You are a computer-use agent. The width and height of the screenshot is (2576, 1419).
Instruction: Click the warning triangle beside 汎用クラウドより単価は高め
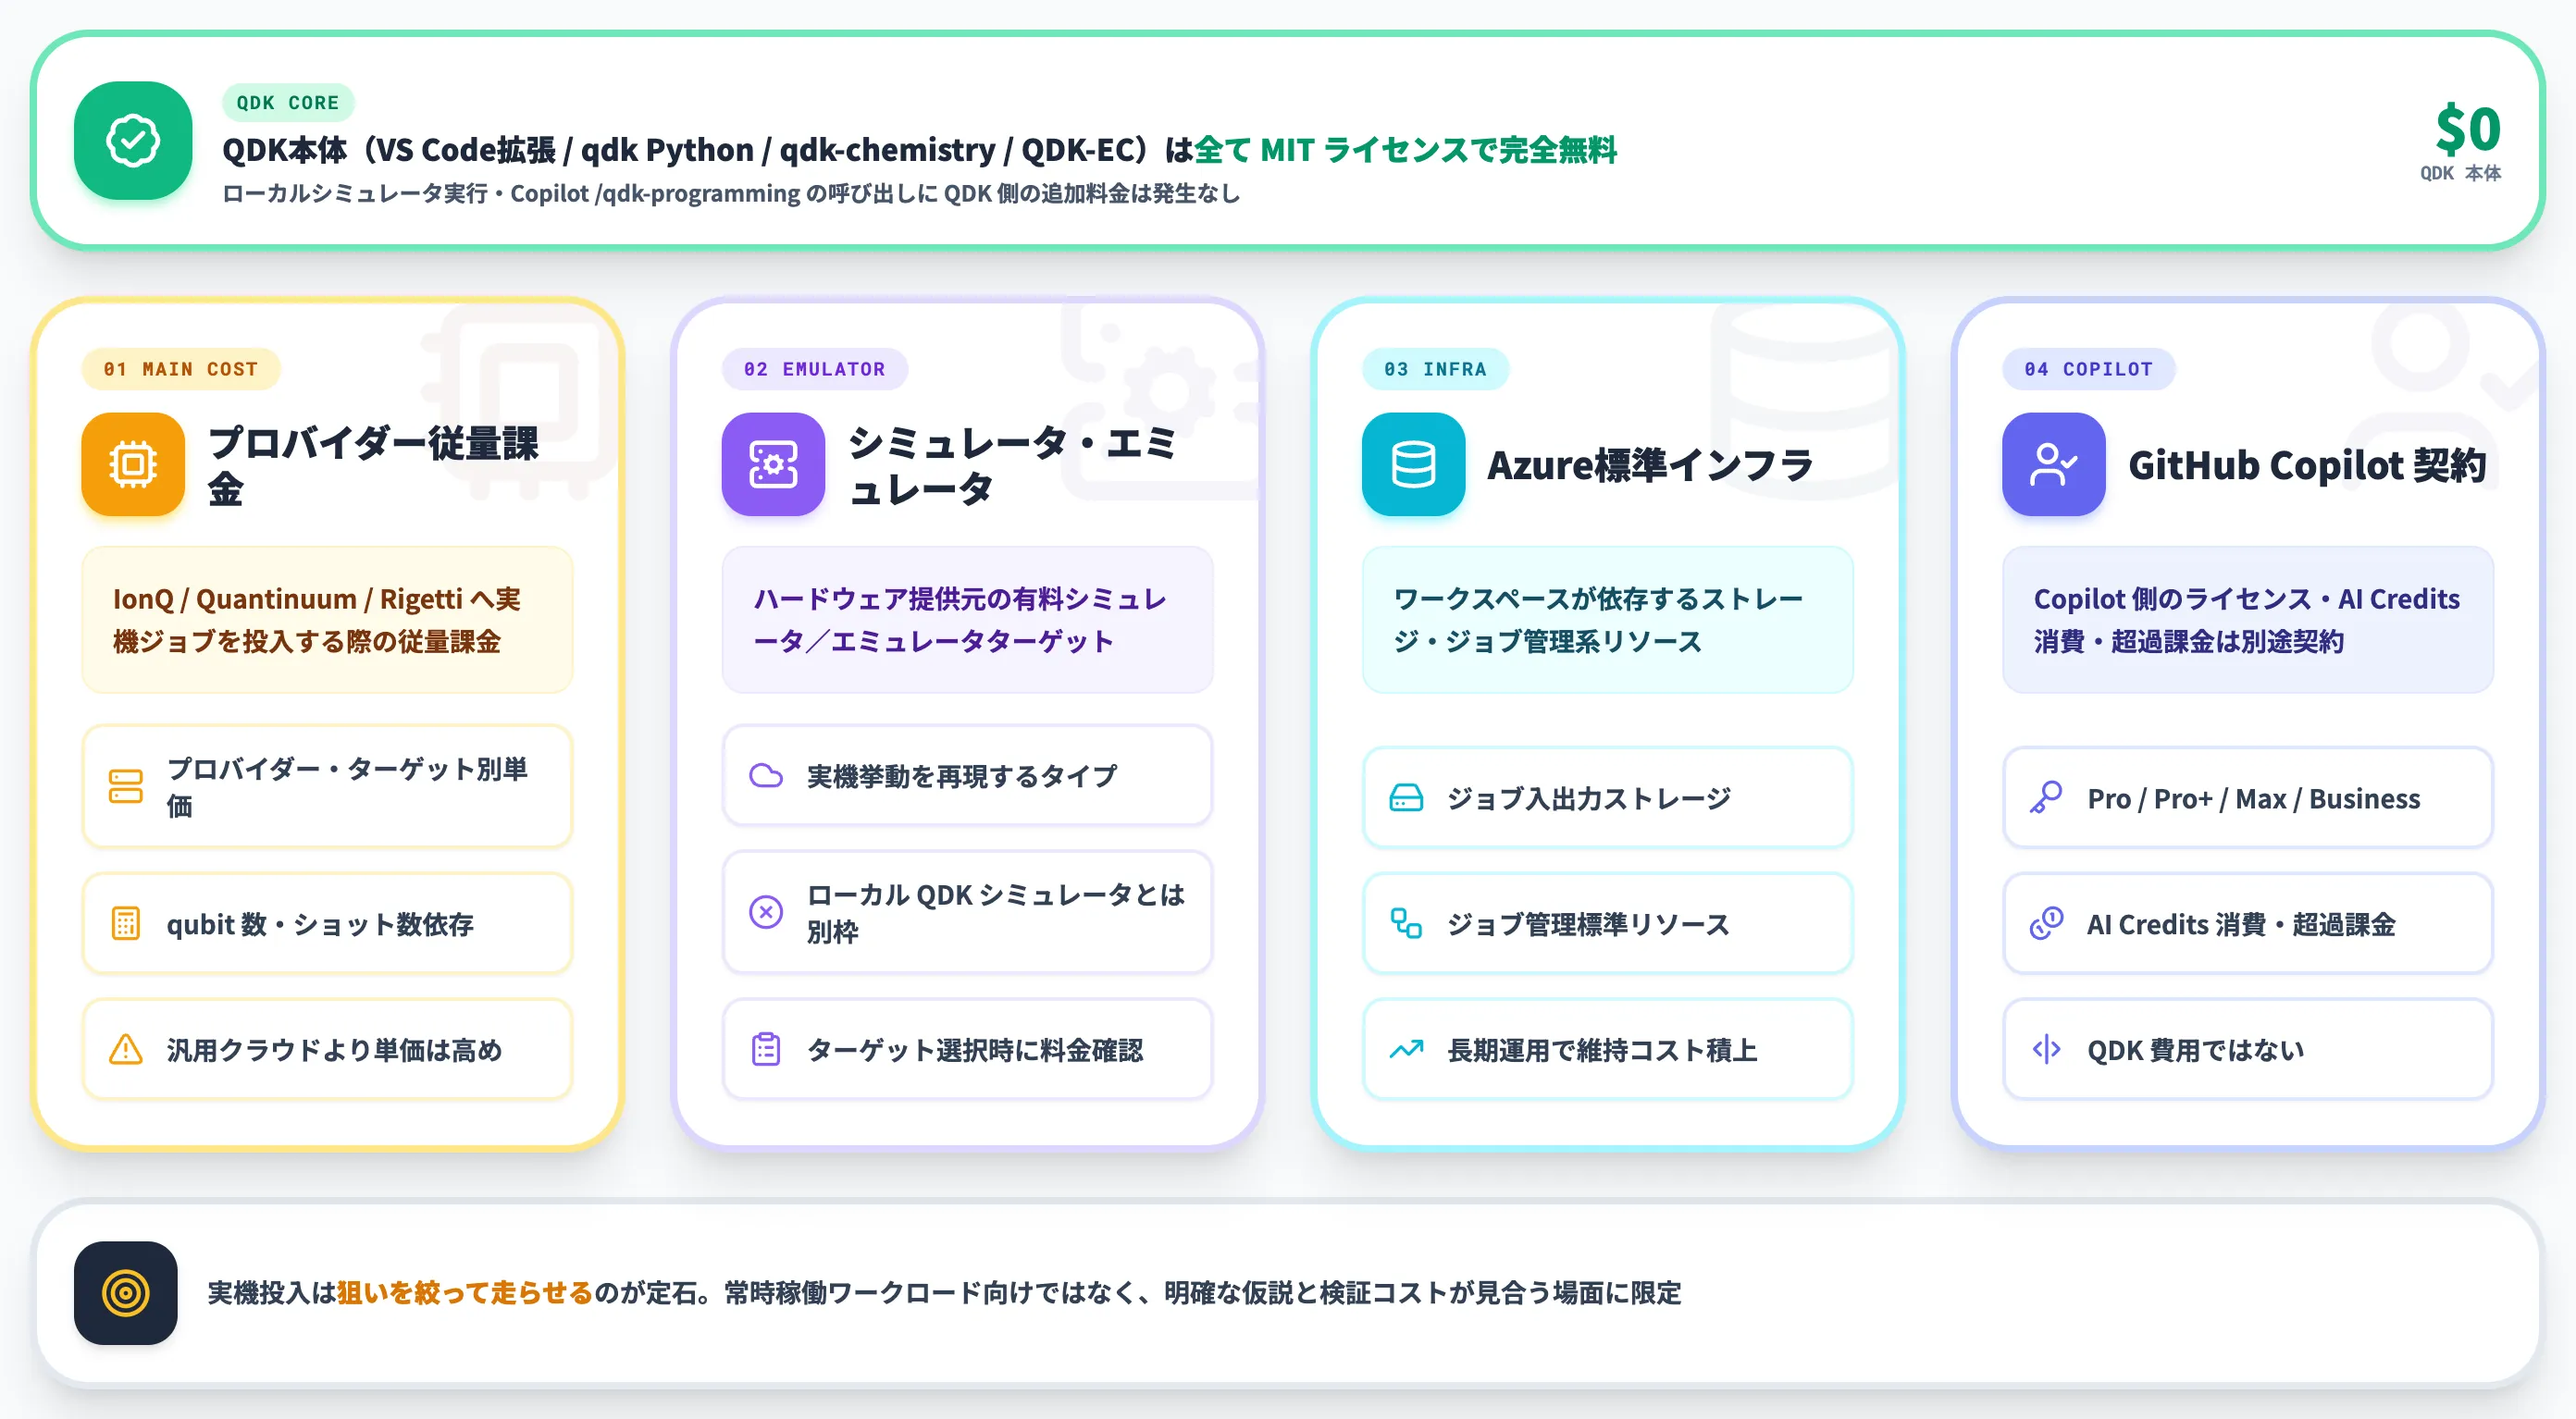pyautogui.click(x=126, y=1049)
